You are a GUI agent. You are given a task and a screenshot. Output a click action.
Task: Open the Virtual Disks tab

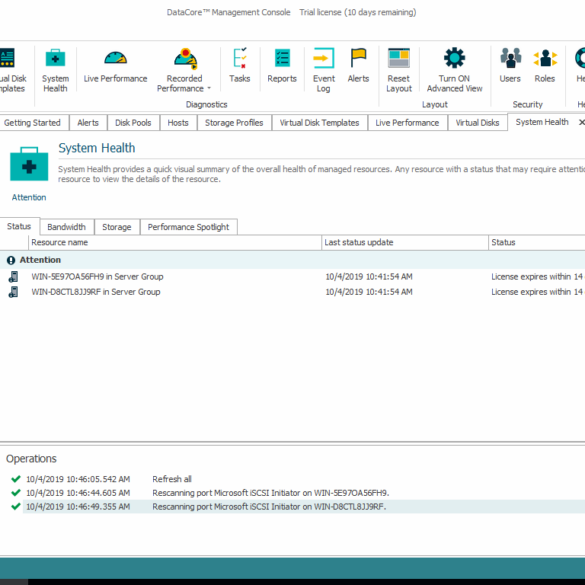(x=477, y=123)
